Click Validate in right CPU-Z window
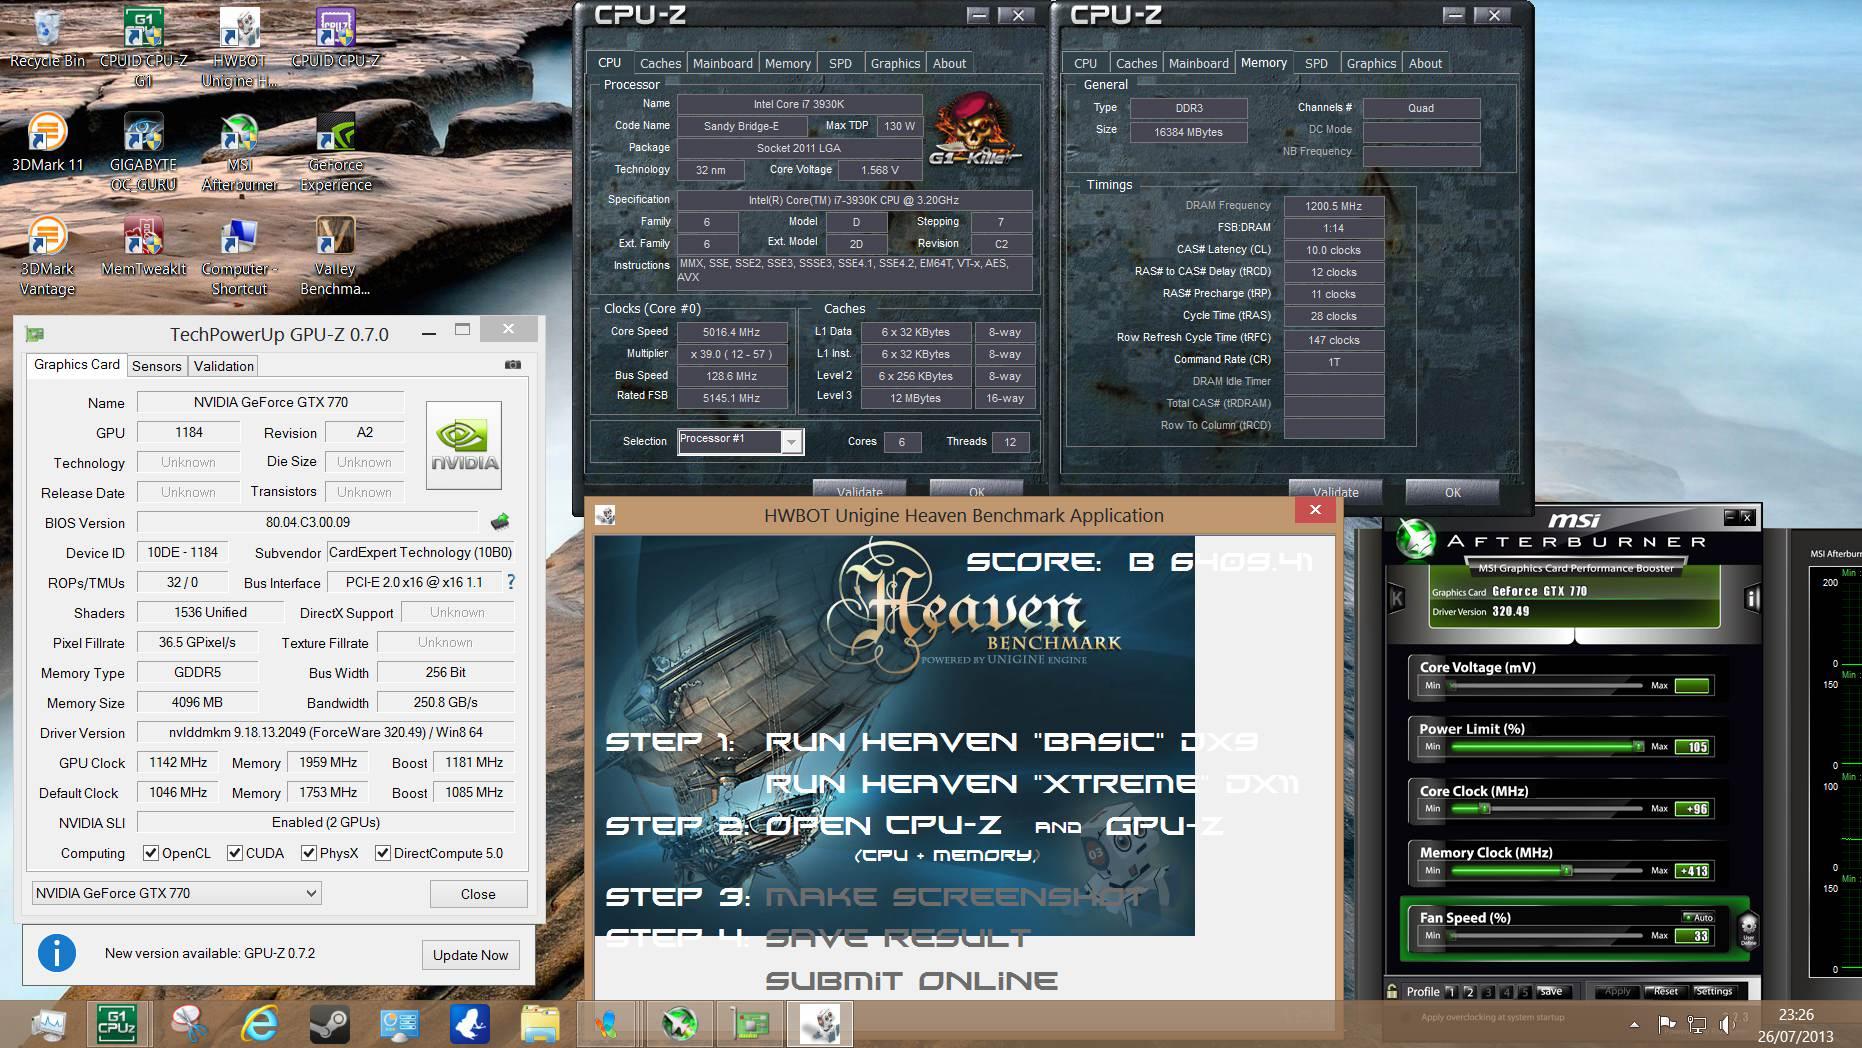The height and width of the screenshot is (1048, 1862). pos(1335,491)
